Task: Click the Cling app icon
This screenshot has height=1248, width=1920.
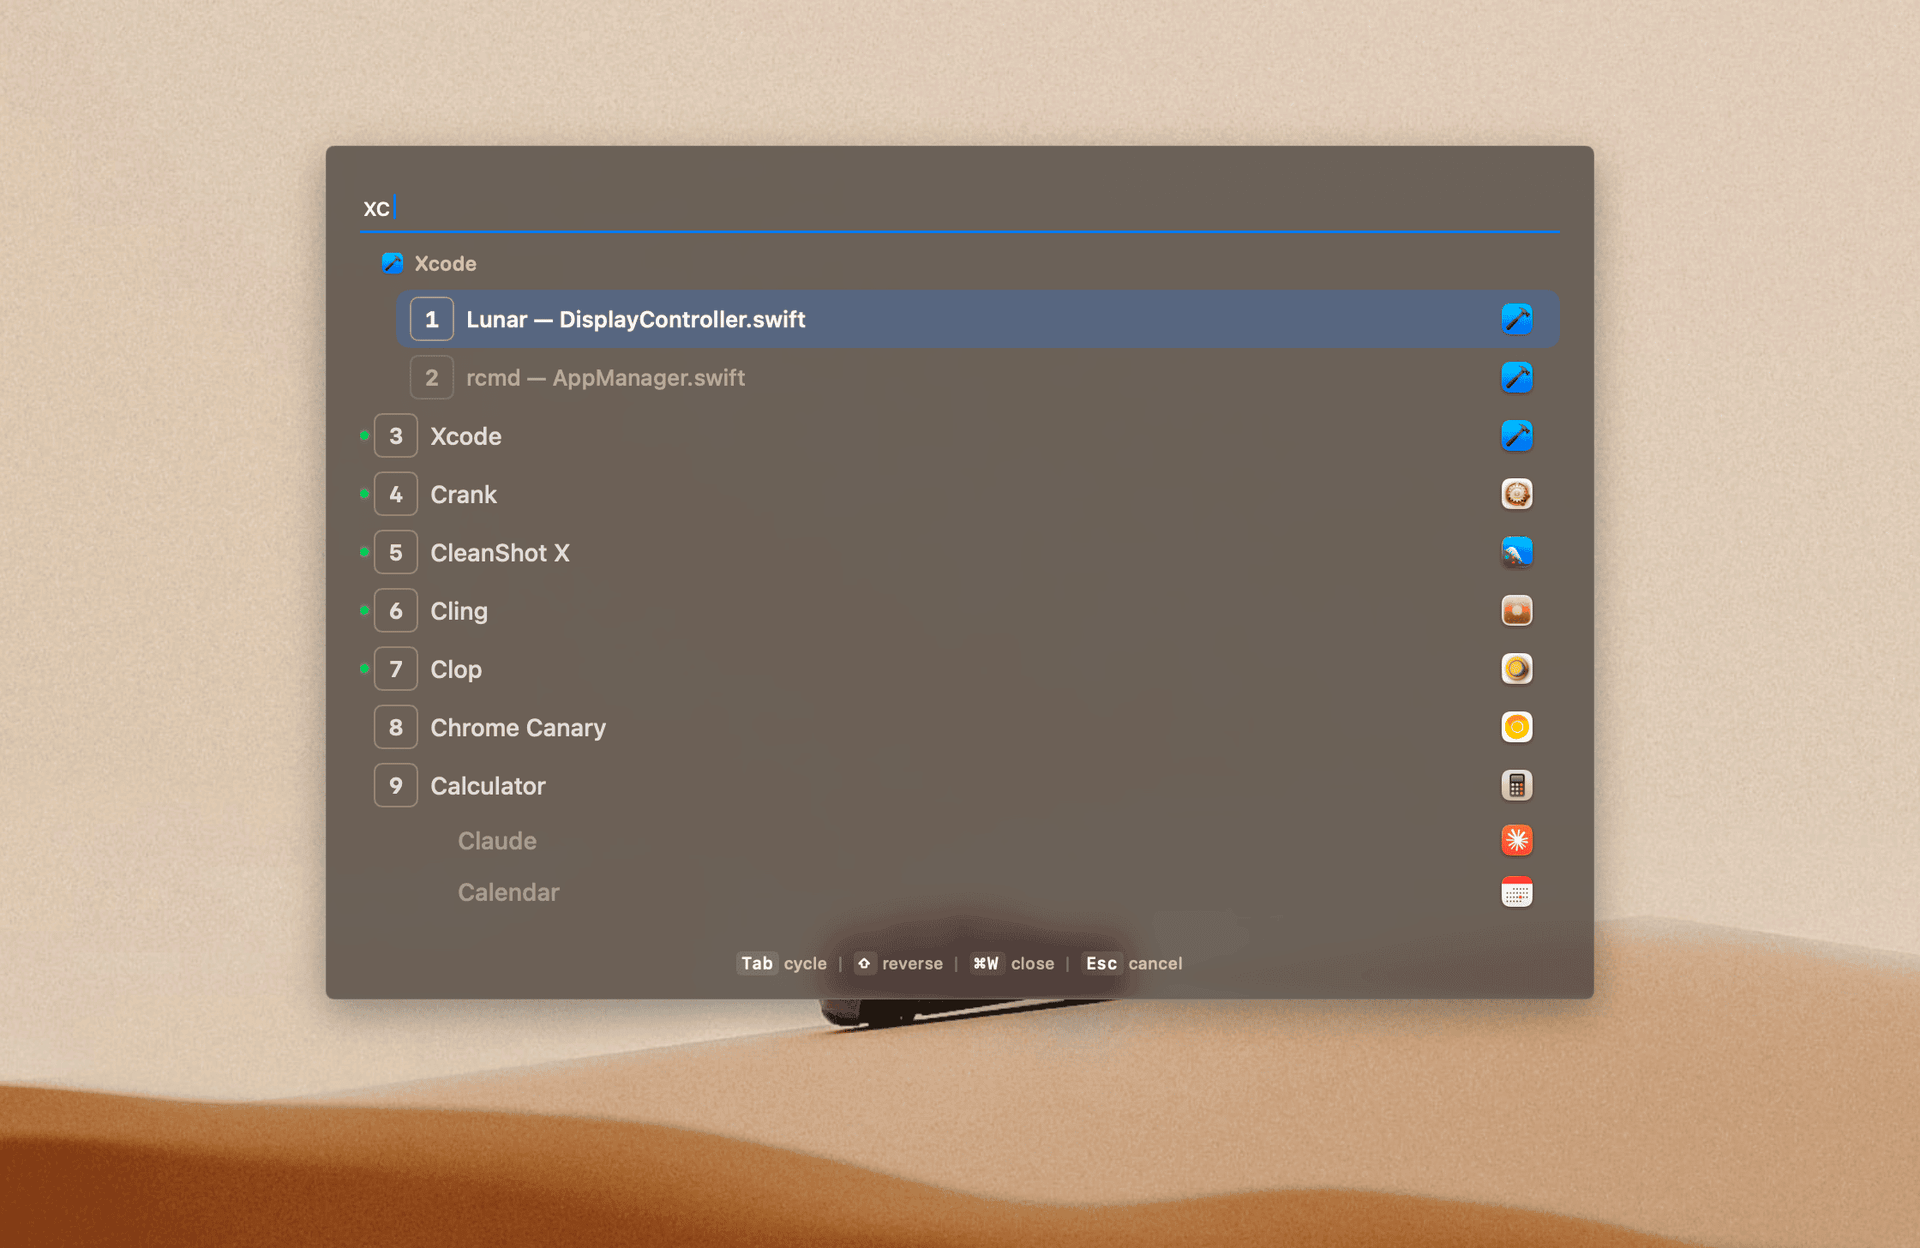Action: (1516, 610)
